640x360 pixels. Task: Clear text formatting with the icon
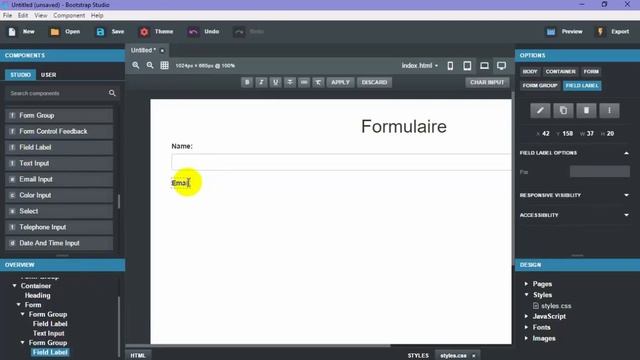point(318,82)
